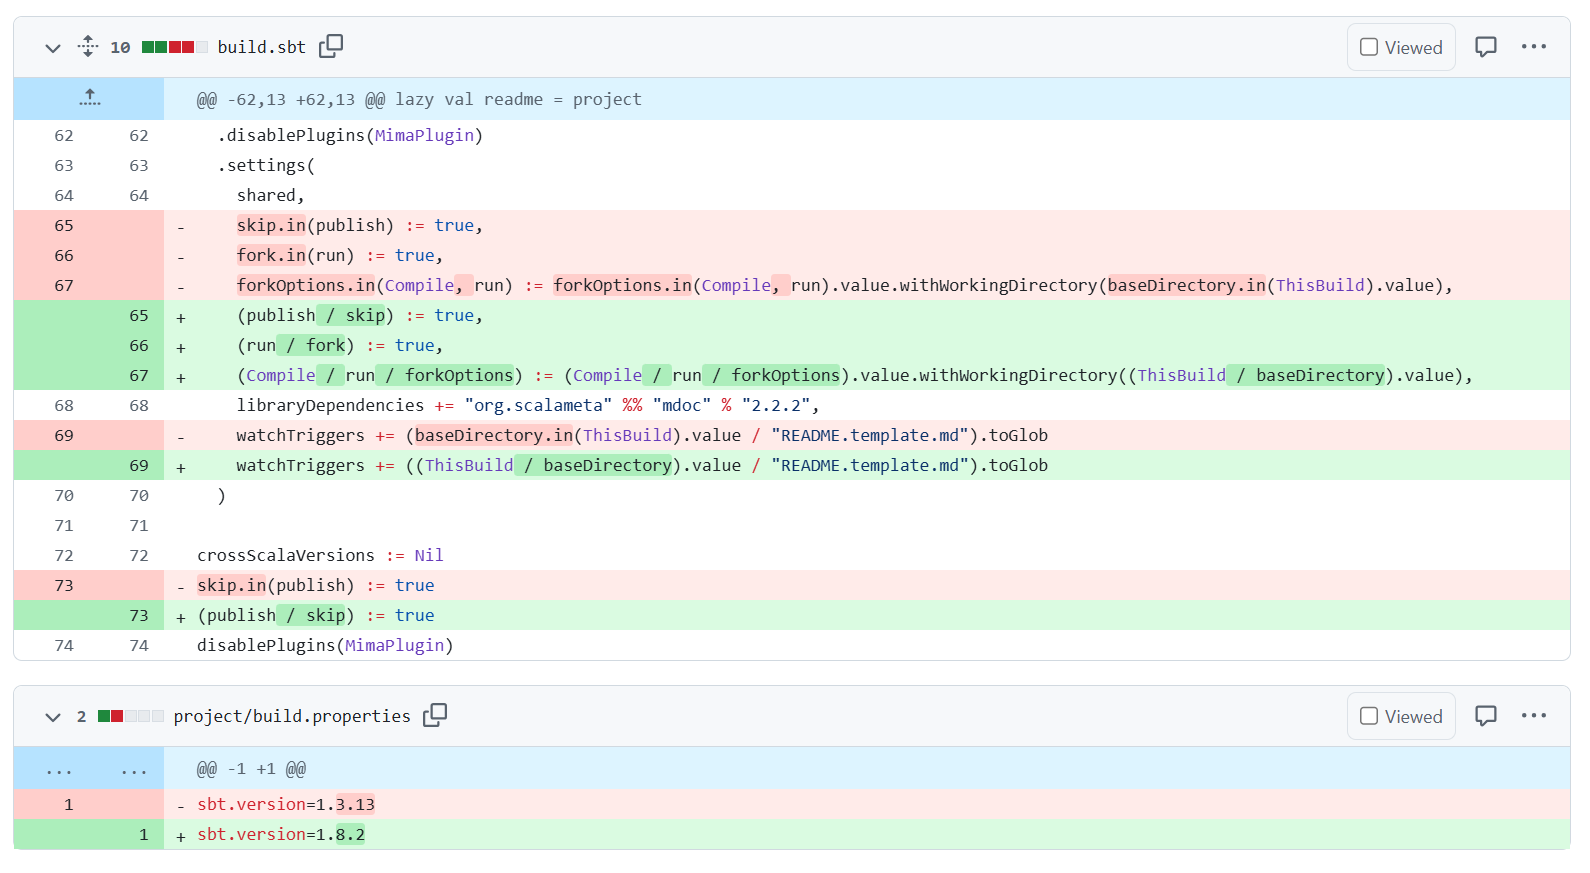Viewport: 1590px width, 873px height.
Task: Expand all lines in build.sbt diff
Action: pyautogui.click(x=88, y=46)
